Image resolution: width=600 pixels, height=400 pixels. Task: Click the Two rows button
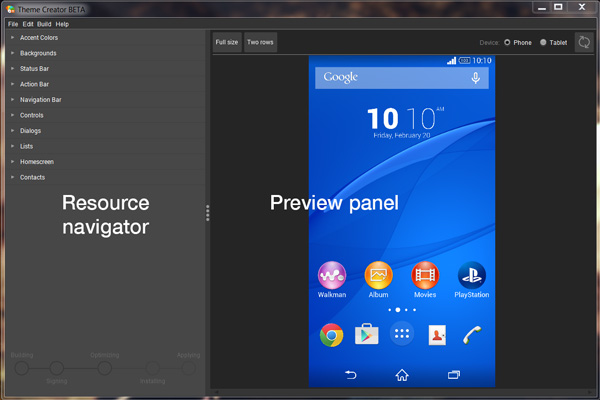tap(260, 43)
